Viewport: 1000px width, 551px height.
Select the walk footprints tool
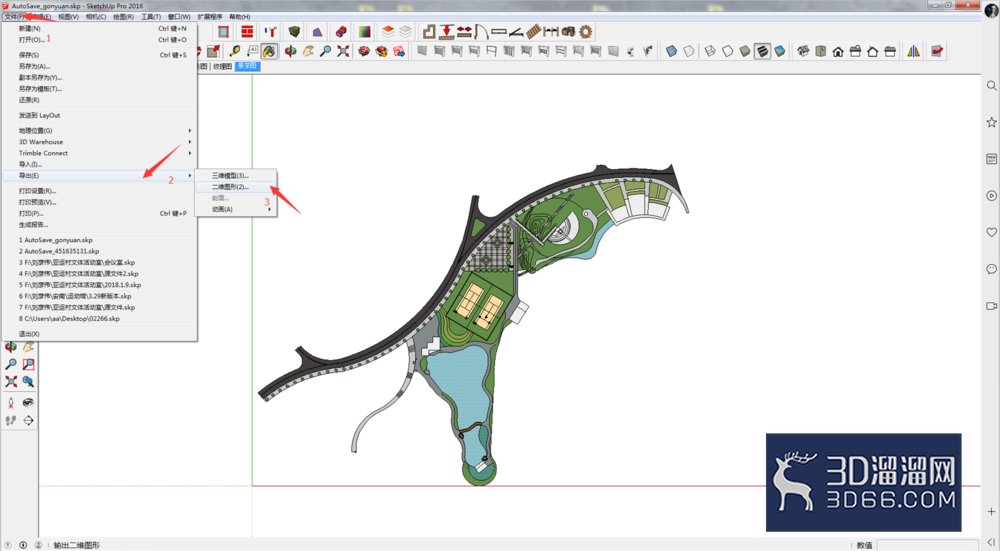(x=11, y=420)
